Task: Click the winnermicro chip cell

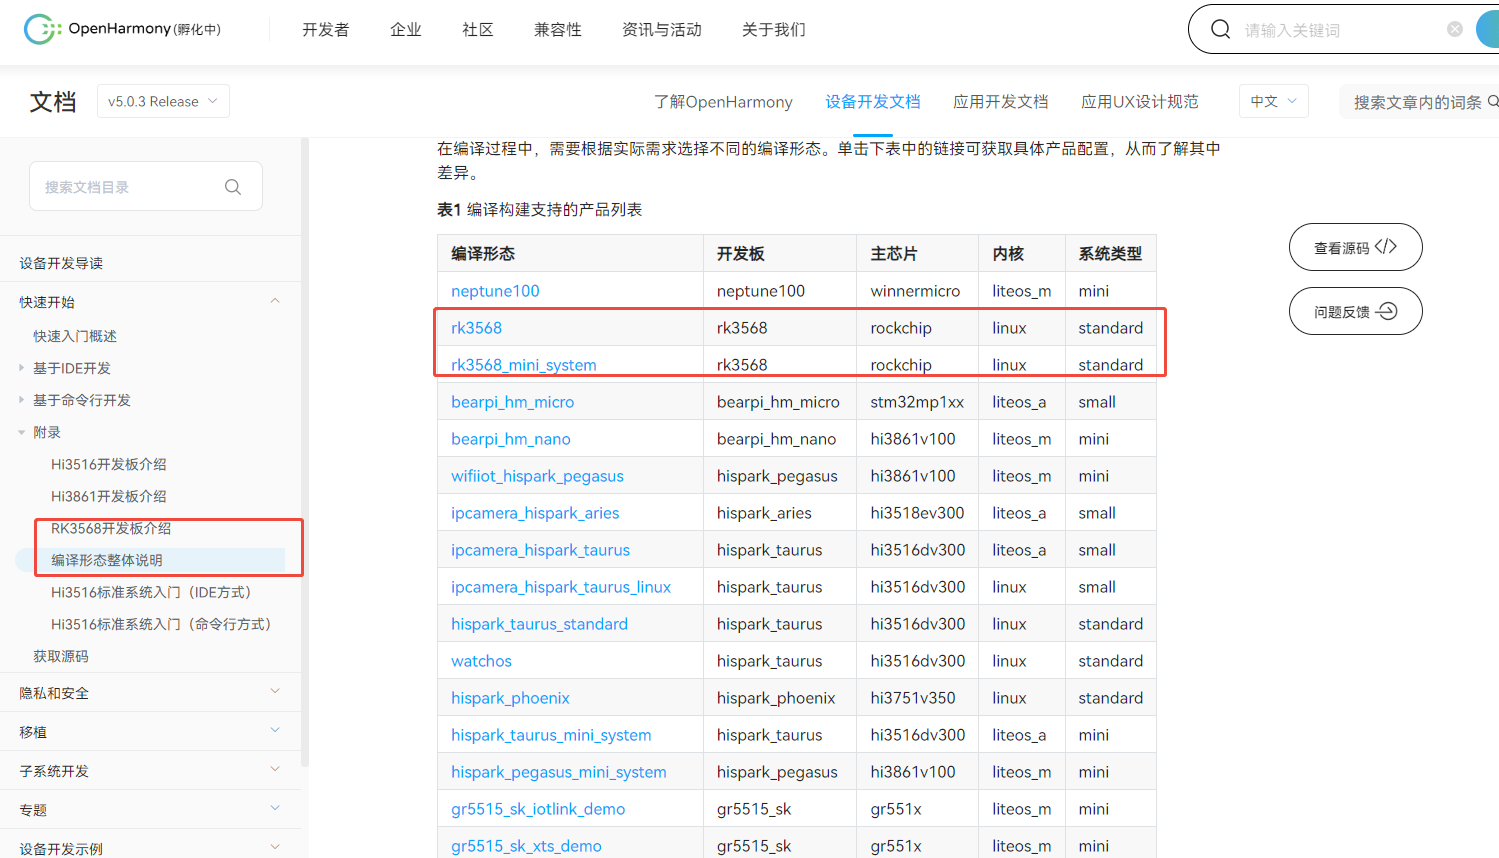Action: click(915, 291)
